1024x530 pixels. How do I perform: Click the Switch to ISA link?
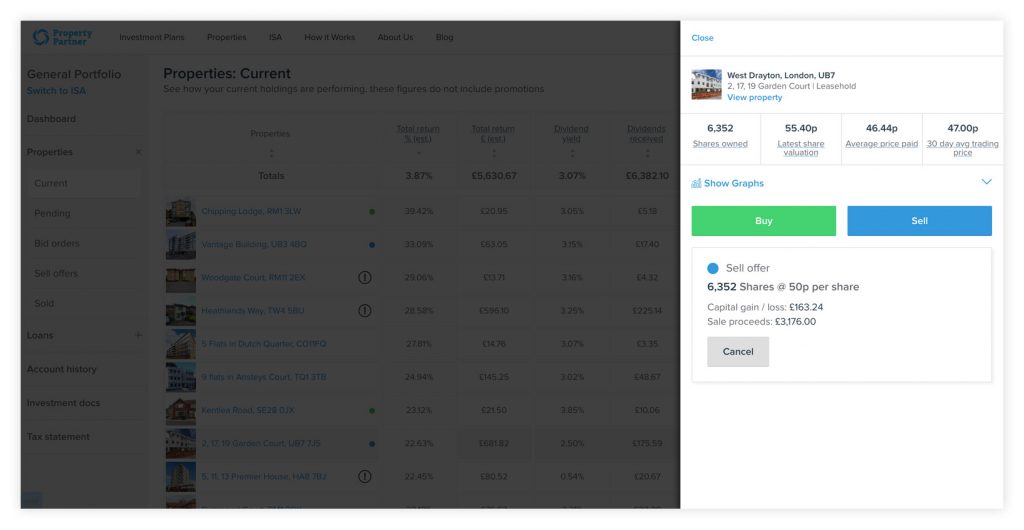[56, 91]
